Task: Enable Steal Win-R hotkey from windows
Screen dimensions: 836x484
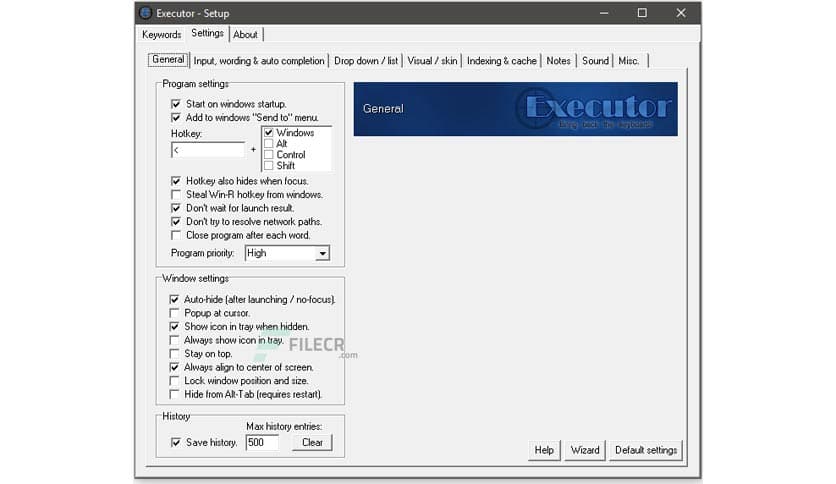Action: [176, 195]
